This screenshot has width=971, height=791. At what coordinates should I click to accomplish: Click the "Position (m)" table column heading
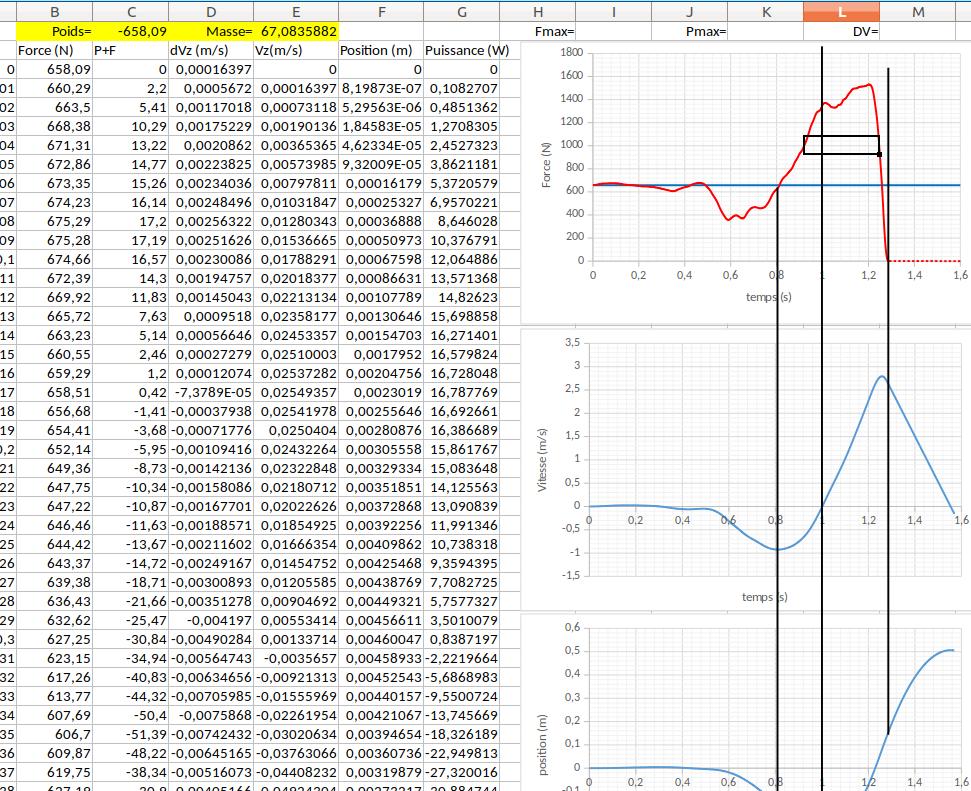[381, 50]
